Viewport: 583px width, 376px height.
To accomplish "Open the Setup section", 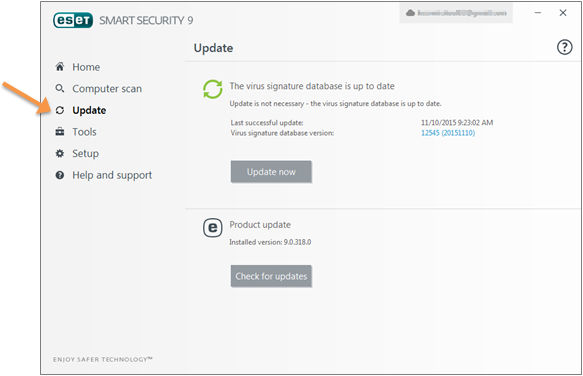I will (x=86, y=154).
